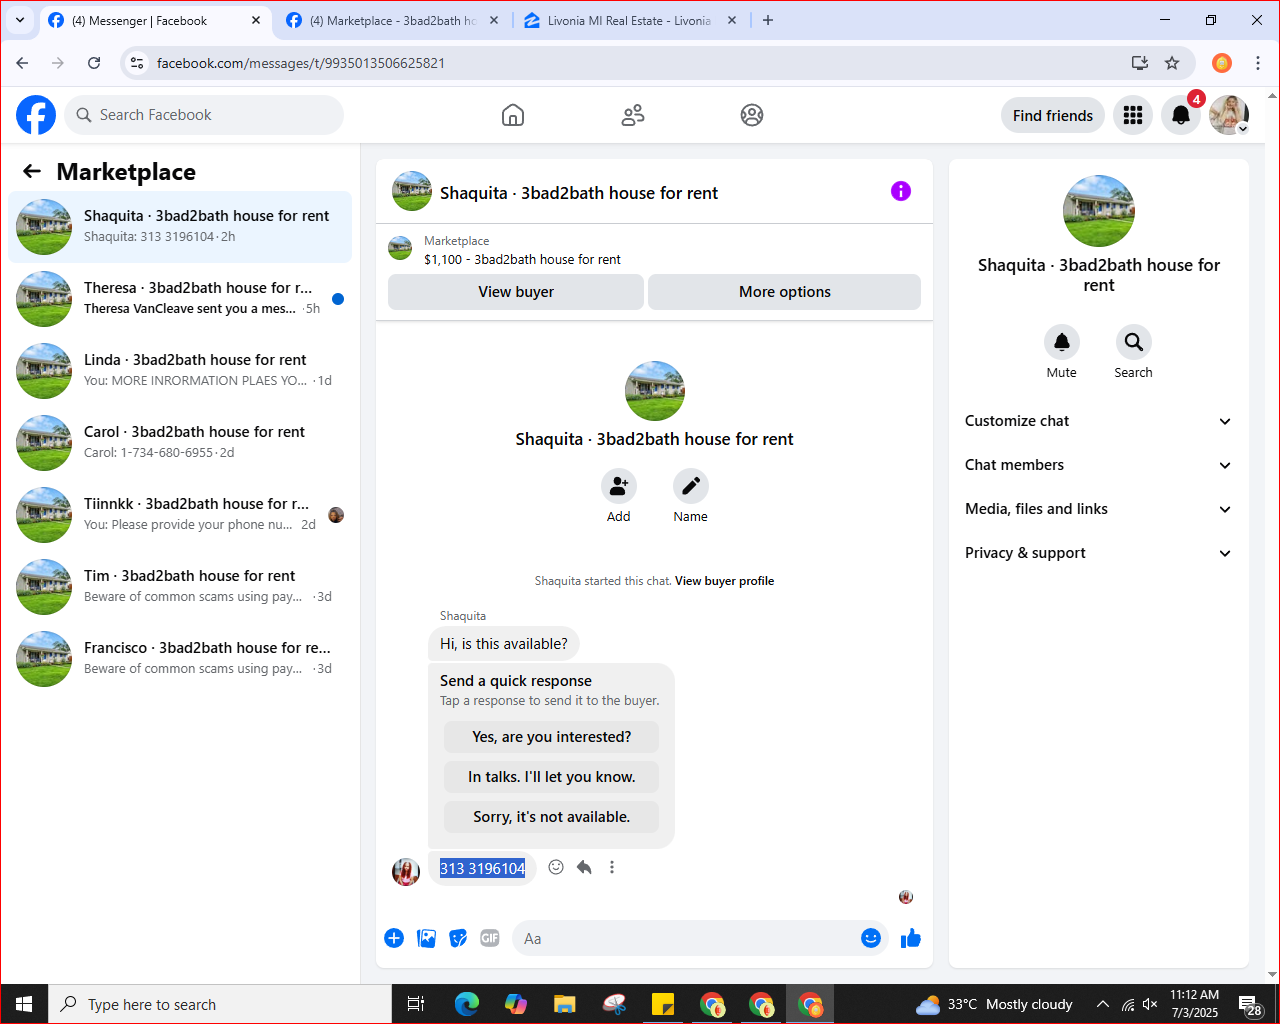Reply to the 313 3196104 message

click(x=584, y=867)
